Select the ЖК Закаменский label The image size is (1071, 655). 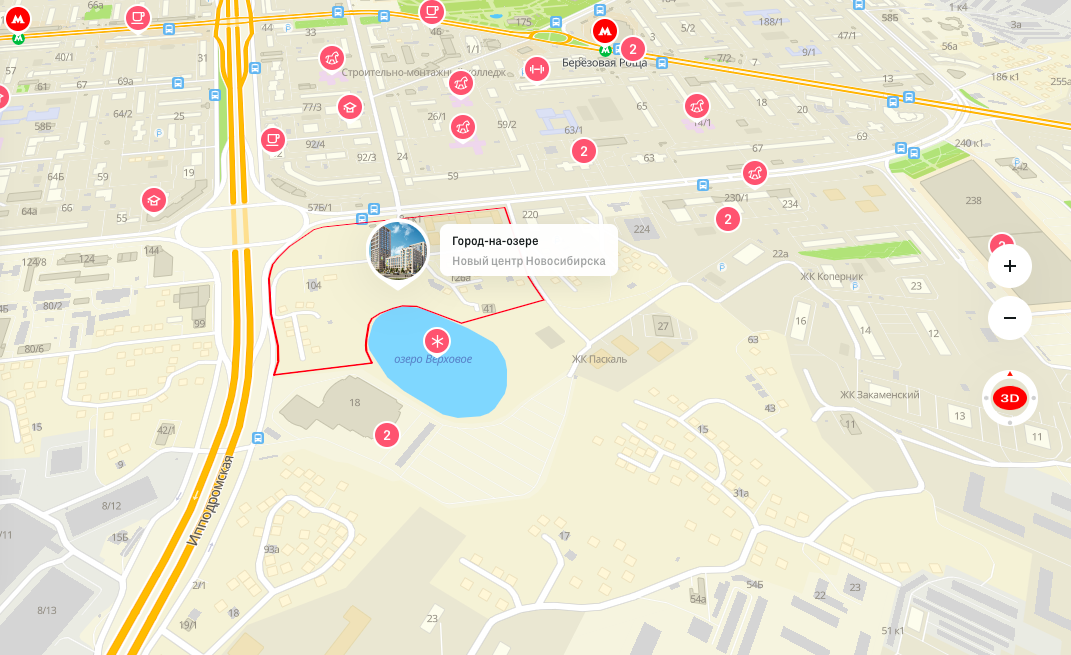coord(880,395)
